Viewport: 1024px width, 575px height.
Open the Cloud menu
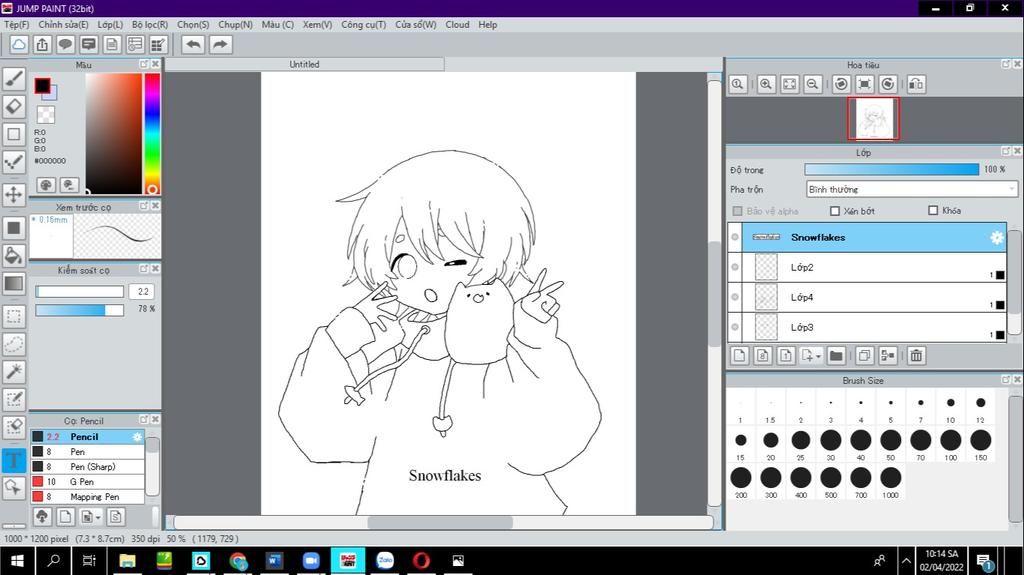[457, 24]
